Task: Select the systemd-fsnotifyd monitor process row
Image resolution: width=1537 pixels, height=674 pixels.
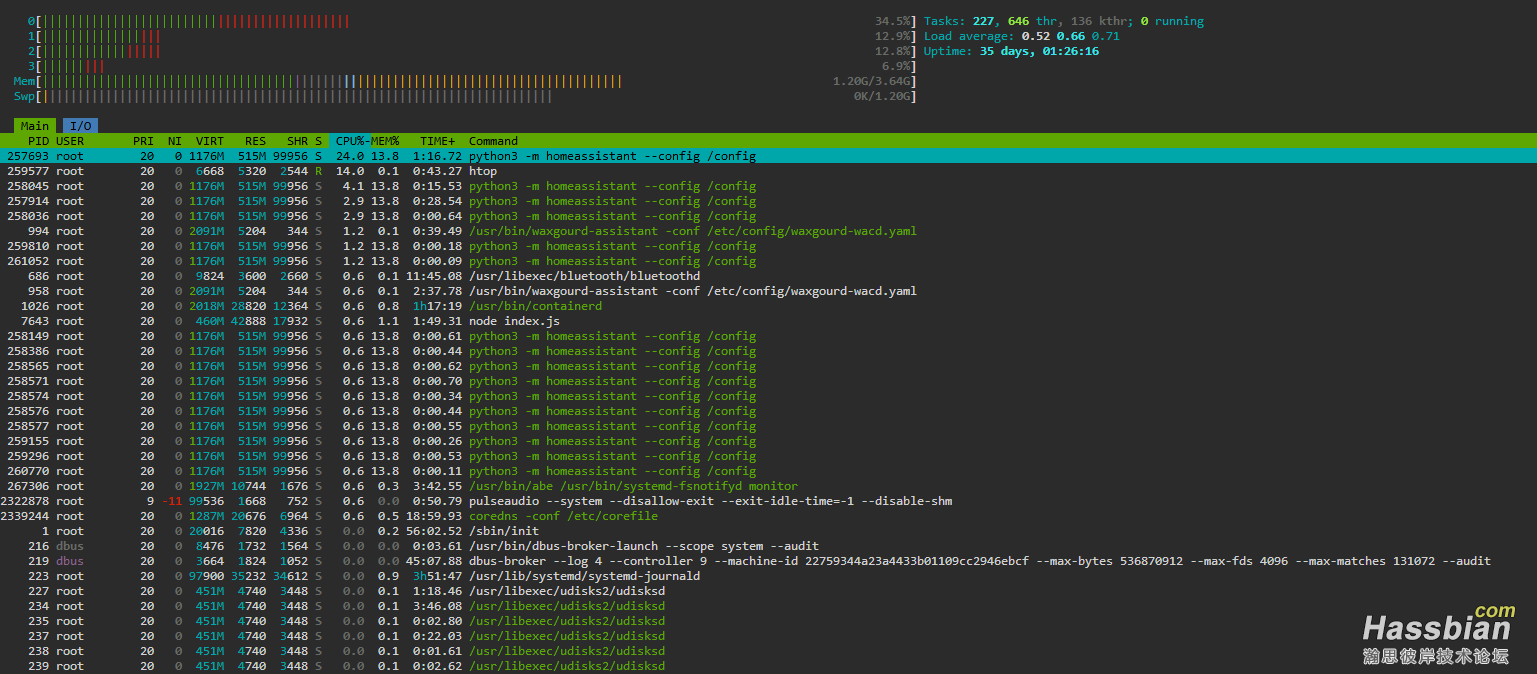Action: coord(768,486)
